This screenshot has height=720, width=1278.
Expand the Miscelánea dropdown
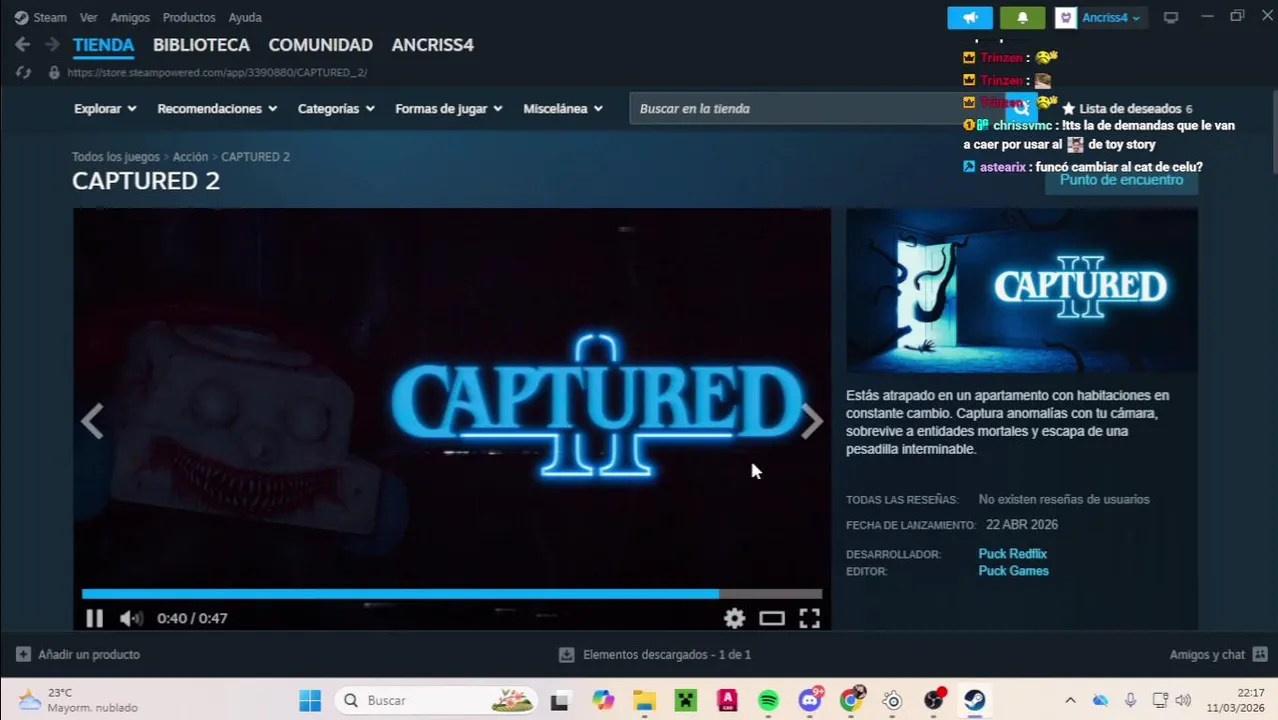563,108
